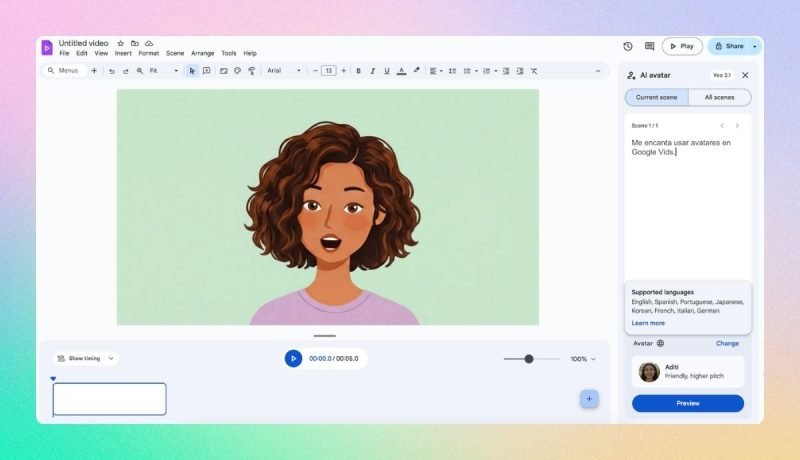Click the Google Vids logo icon
The width and height of the screenshot is (800, 460).
tap(47, 47)
